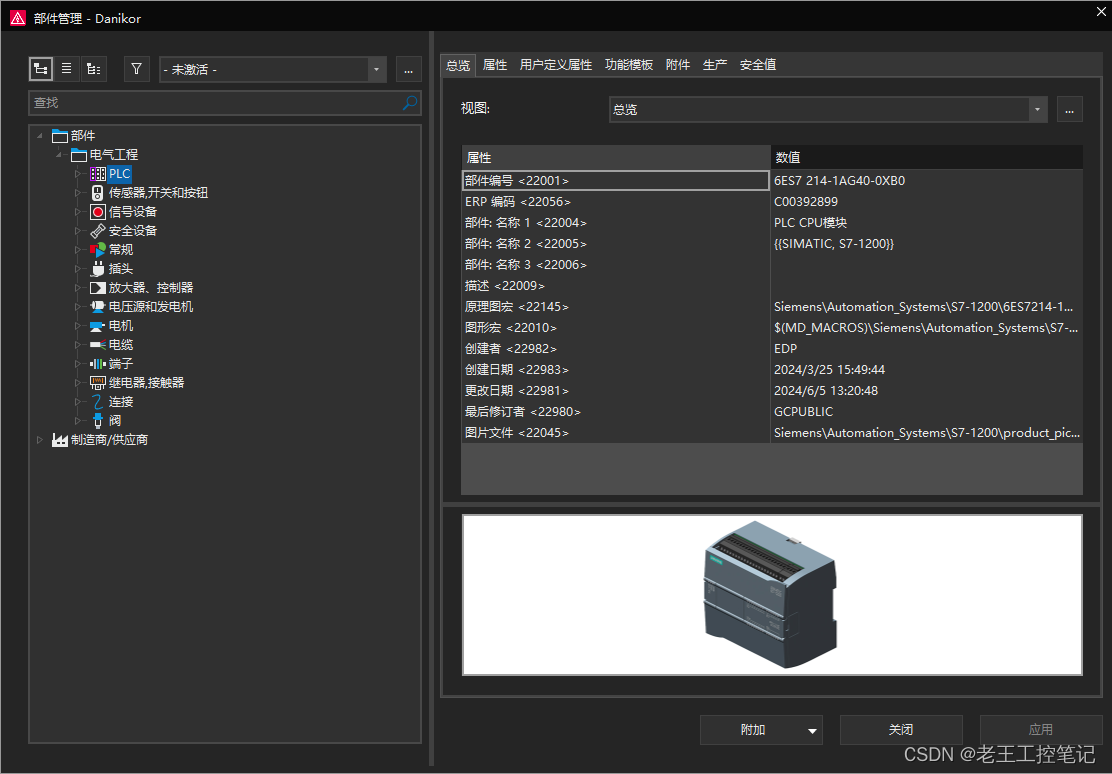Select 传感器,开关和按钮 in the tree
Image resolution: width=1112 pixels, height=774 pixels.
pos(158,193)
